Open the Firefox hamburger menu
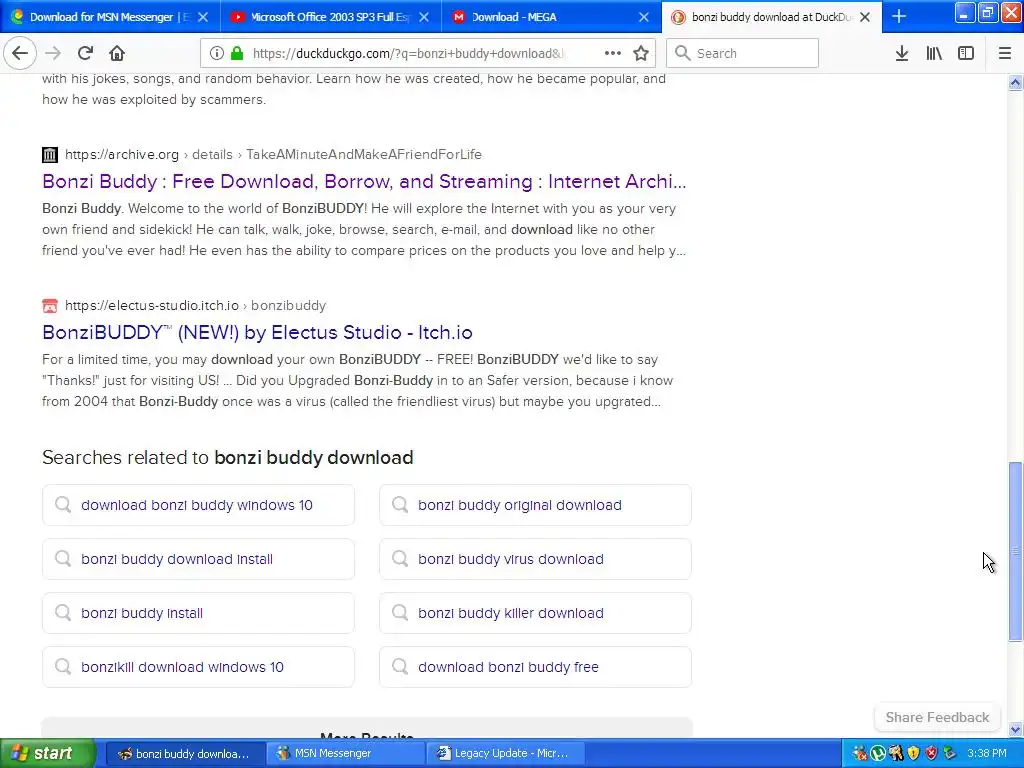The height and width of the screenshot is (768, 1024). click(x=1005, y=54)
